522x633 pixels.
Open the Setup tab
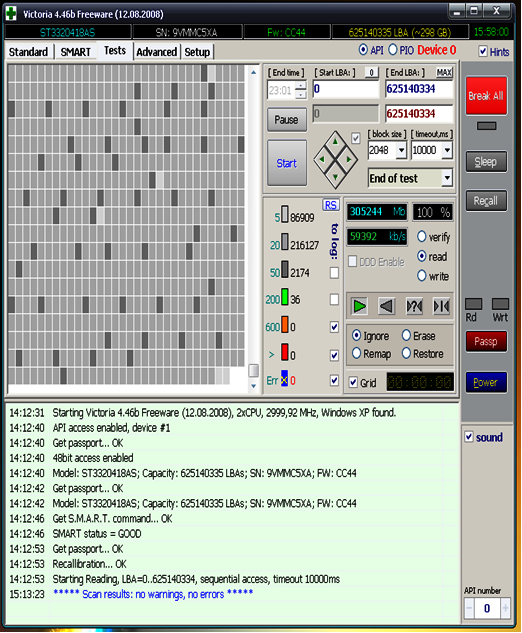197,52
